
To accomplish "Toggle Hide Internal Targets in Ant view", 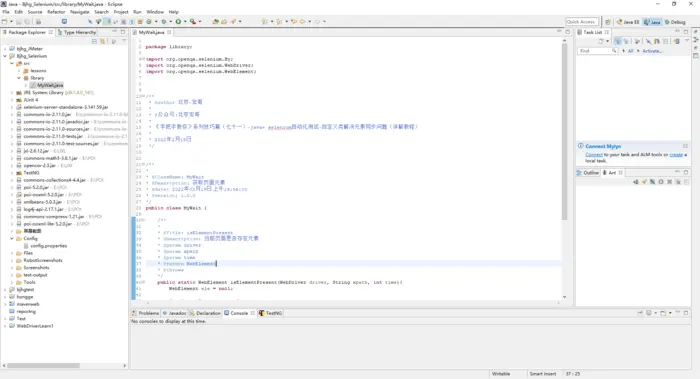I will (652, 182).
